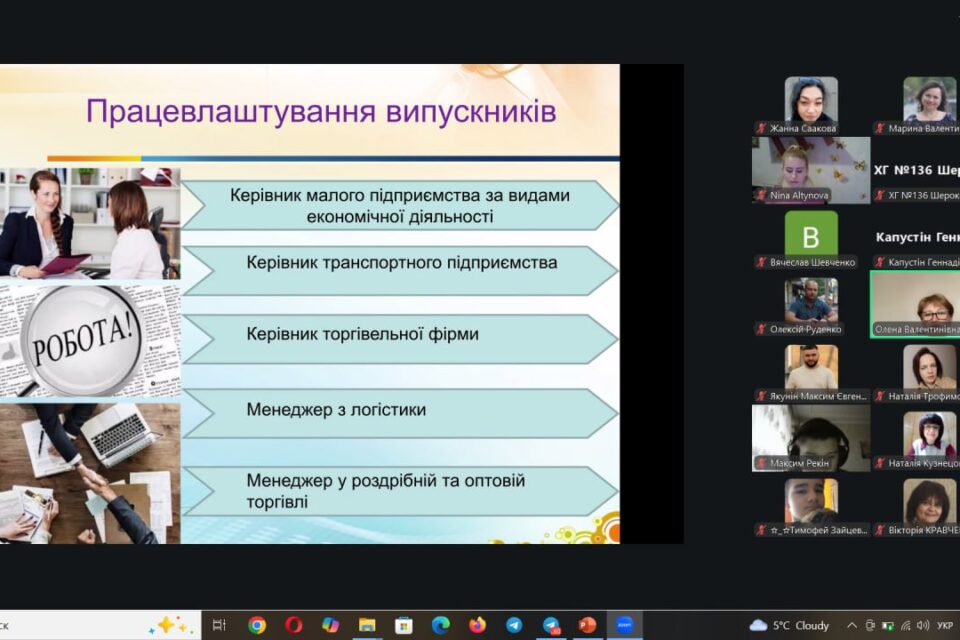Open the УКР keyboard language switcher

(945, 625)
